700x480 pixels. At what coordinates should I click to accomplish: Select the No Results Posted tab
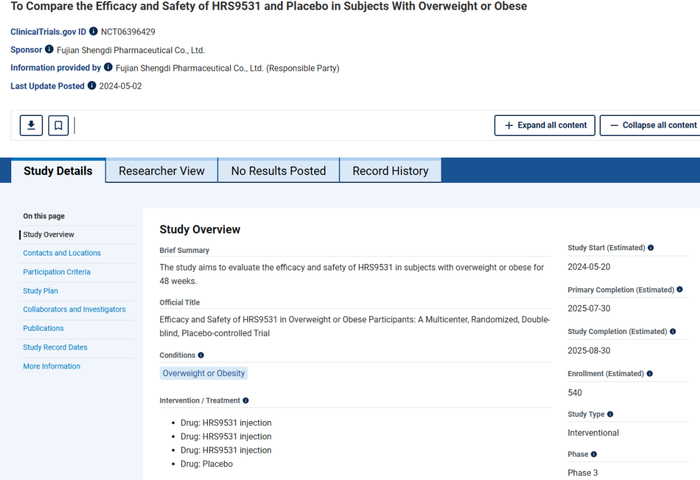pyautogui.click(x=278, y=171)
